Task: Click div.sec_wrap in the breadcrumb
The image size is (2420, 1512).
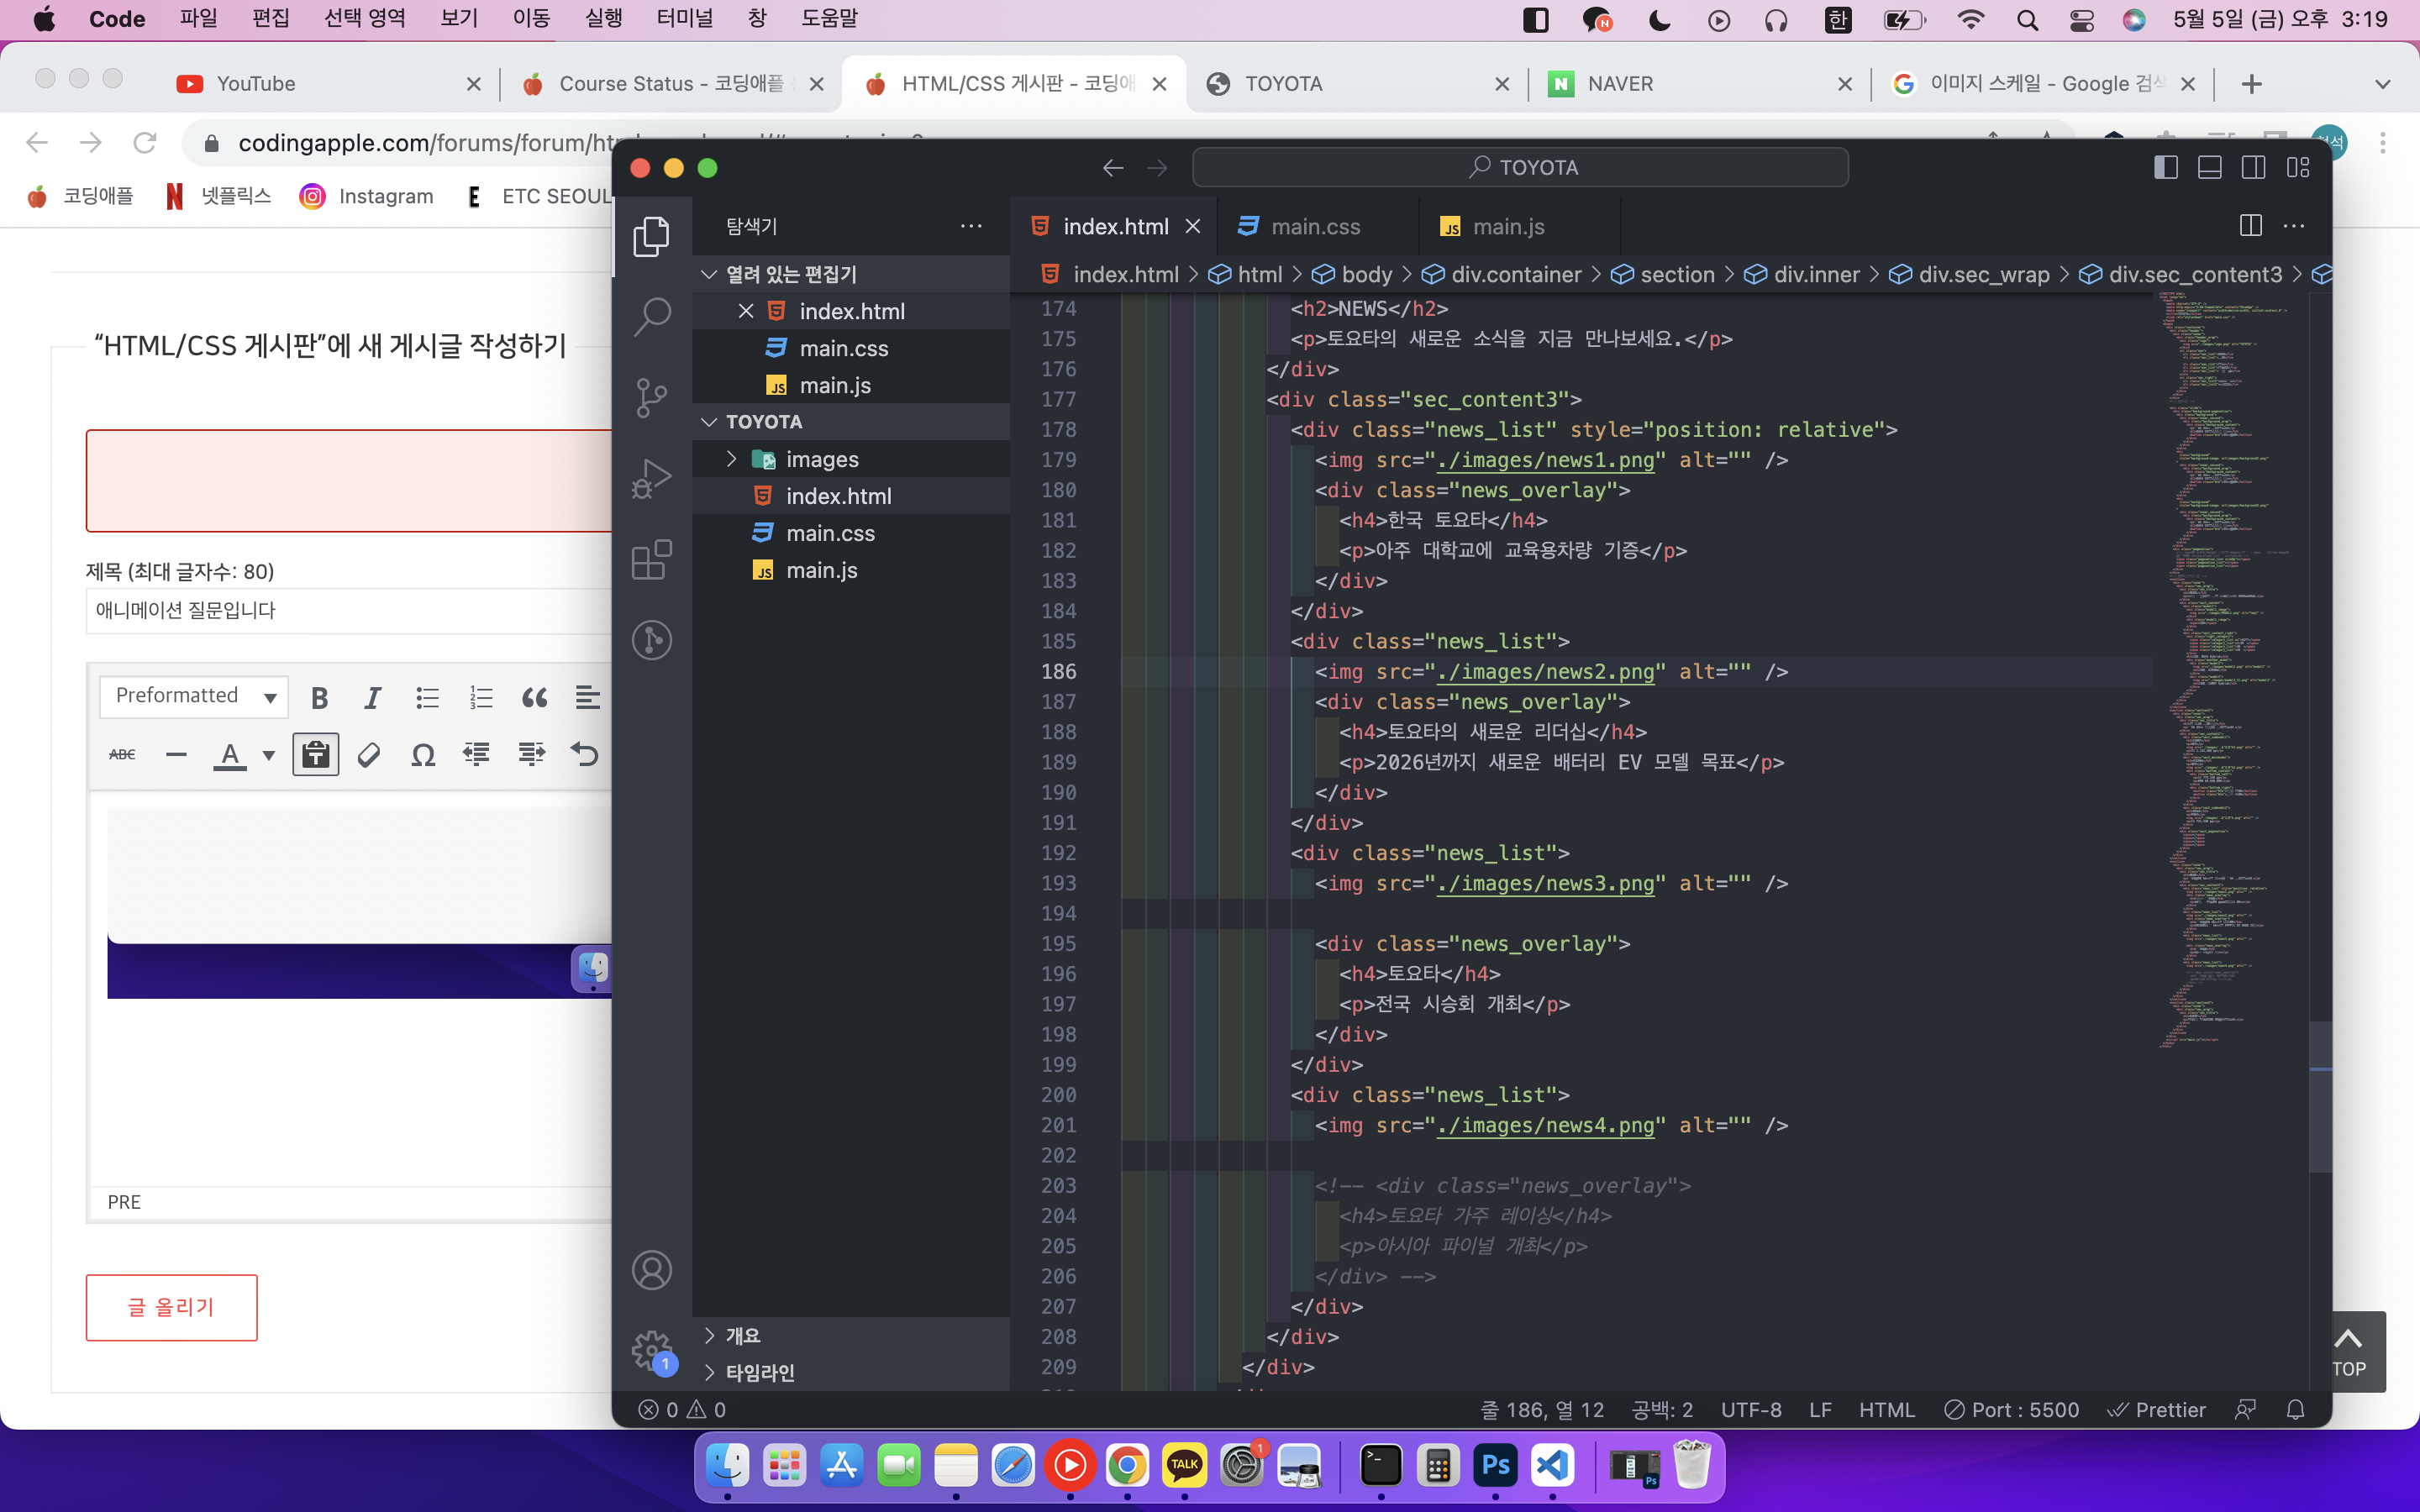Action: point(1969,274)
